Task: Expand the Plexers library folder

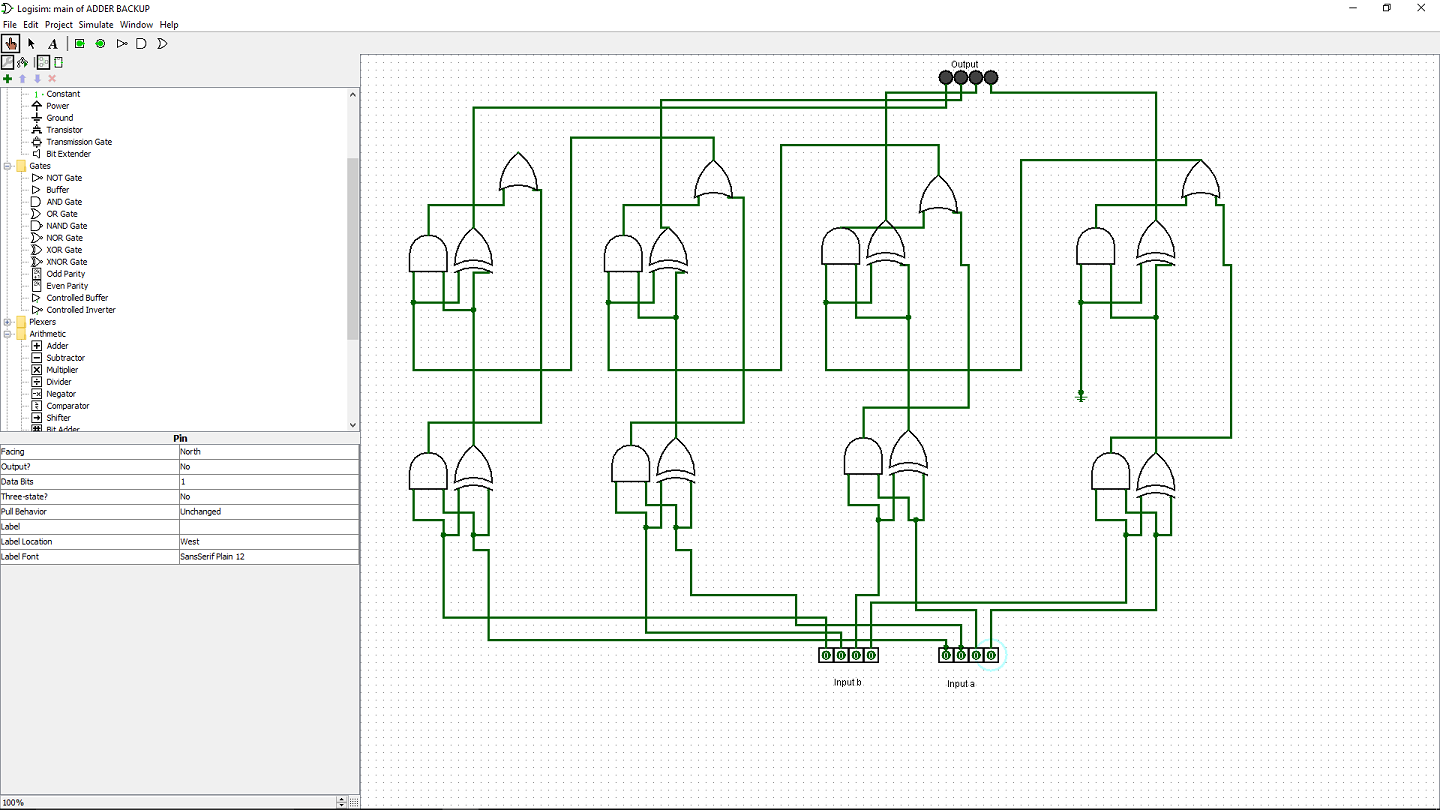Action: coord(8,322)
